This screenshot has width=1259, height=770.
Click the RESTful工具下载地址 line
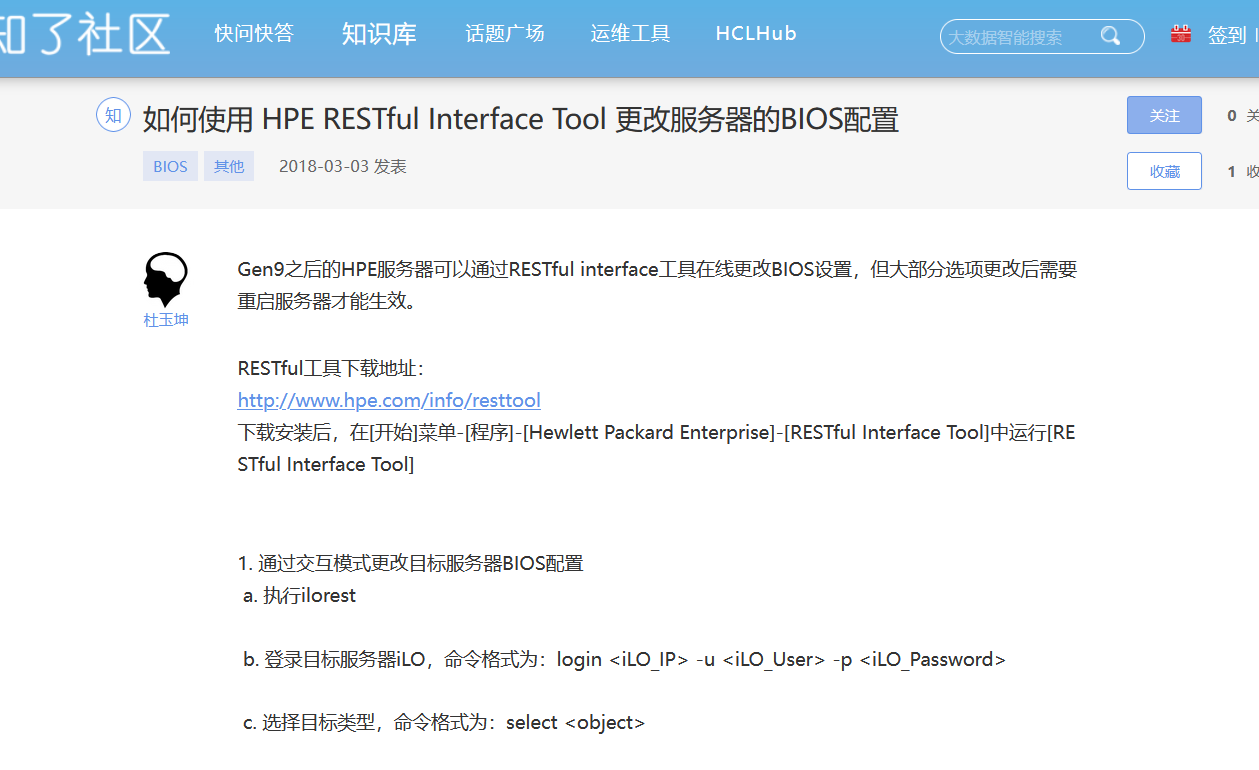point(330,368)
